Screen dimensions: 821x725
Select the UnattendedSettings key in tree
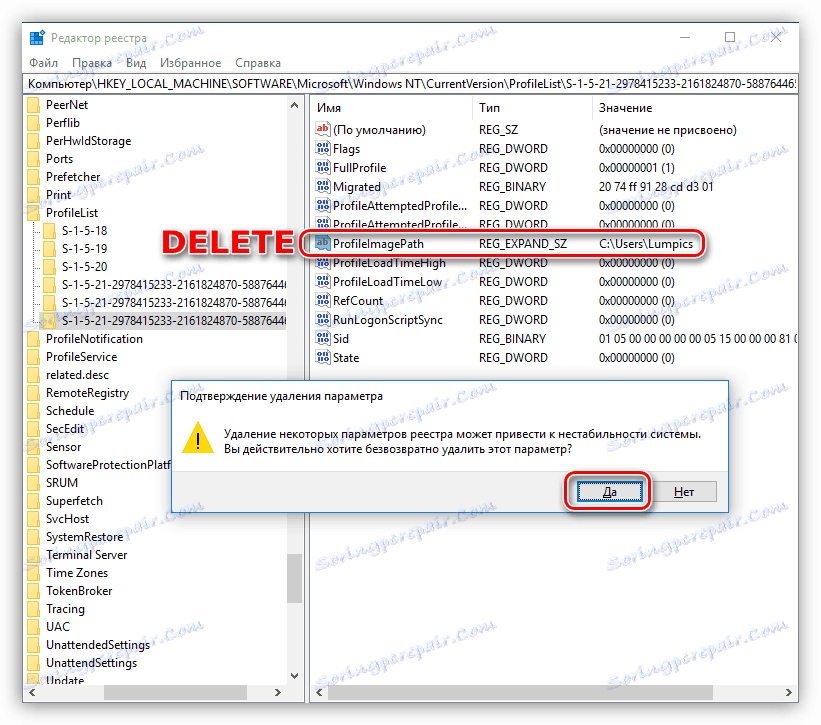pyautogui.click(x=98, y=644)
